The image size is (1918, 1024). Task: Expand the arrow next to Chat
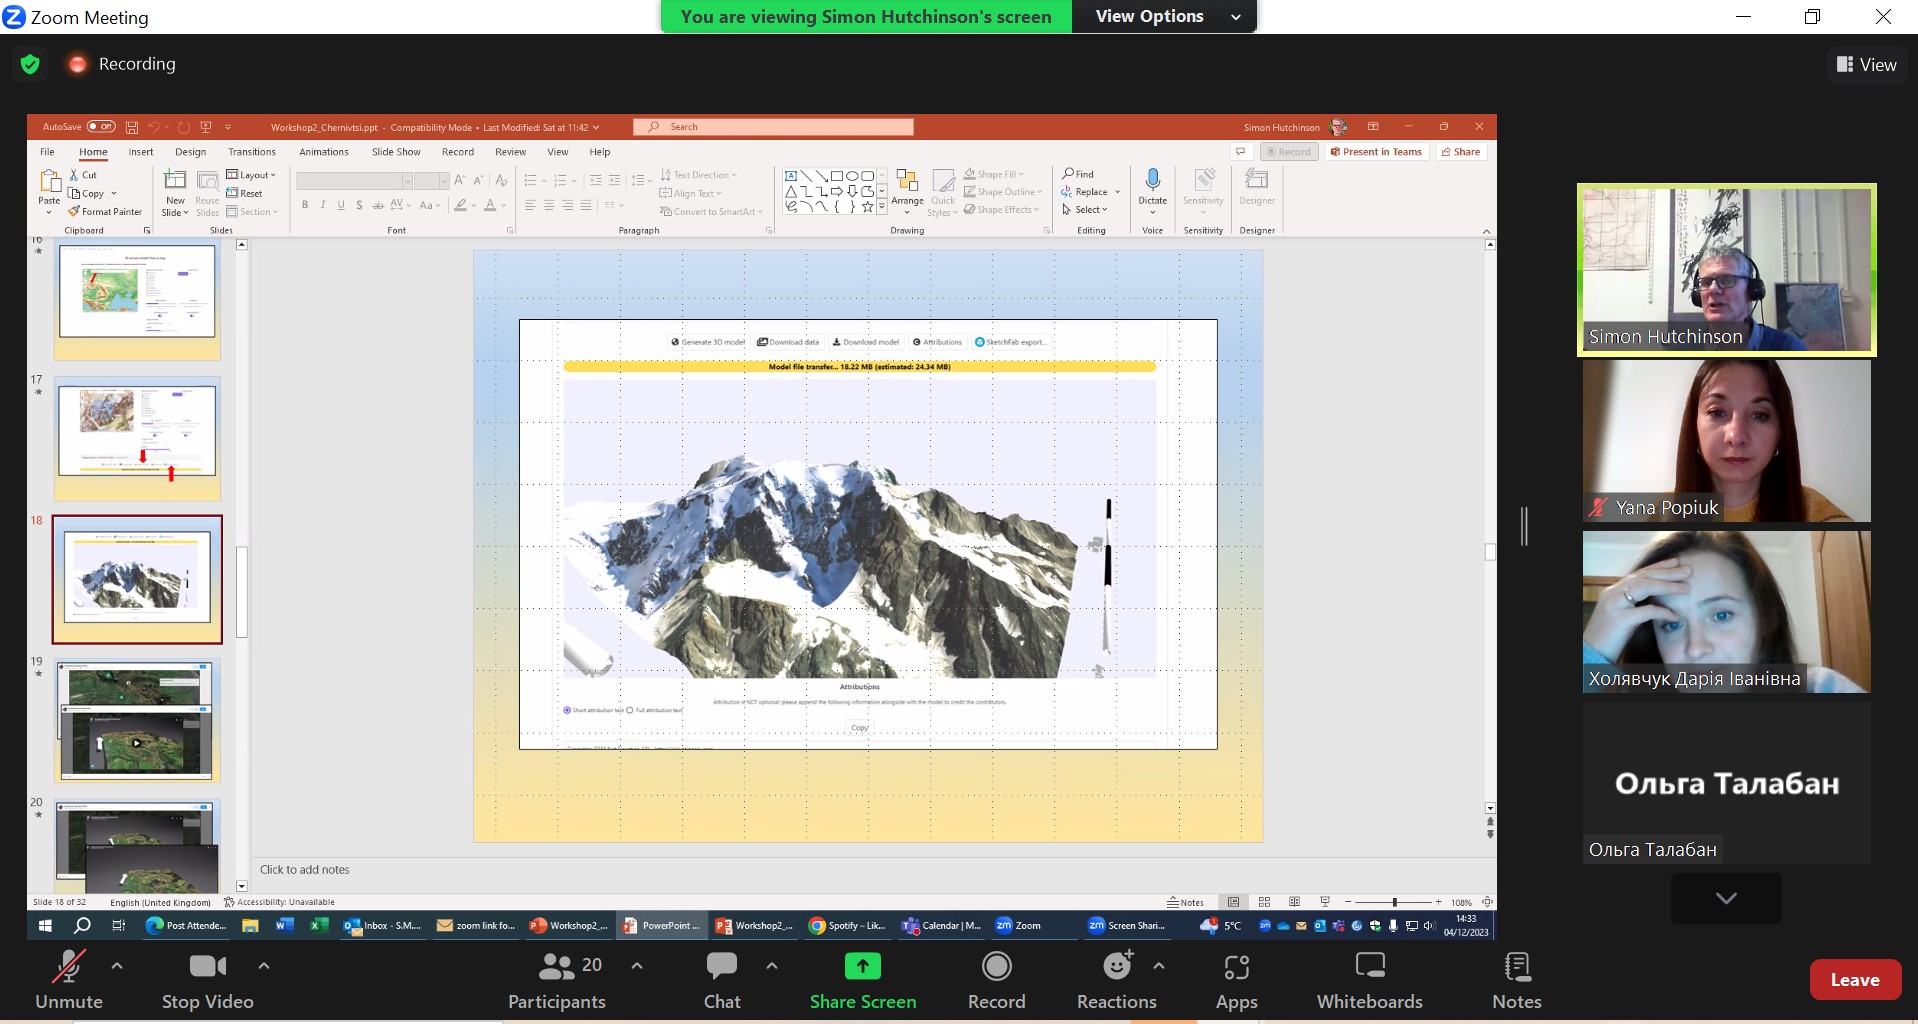click(772, 966)
